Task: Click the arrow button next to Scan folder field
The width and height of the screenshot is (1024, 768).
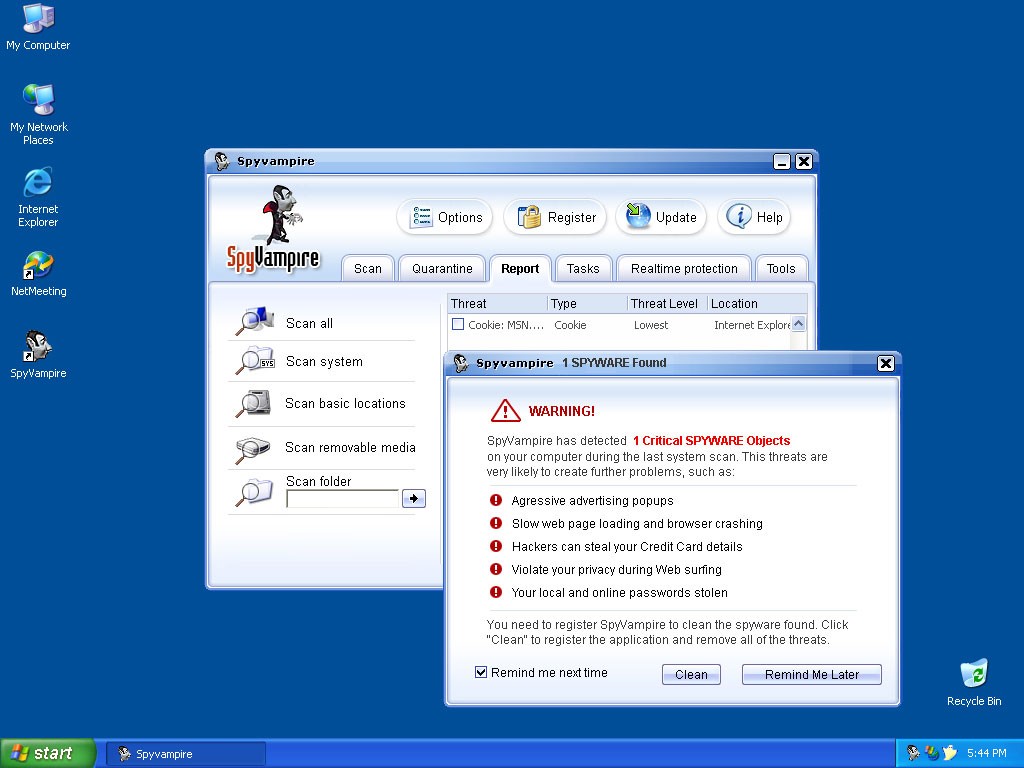Action: [x=413, y=498]
